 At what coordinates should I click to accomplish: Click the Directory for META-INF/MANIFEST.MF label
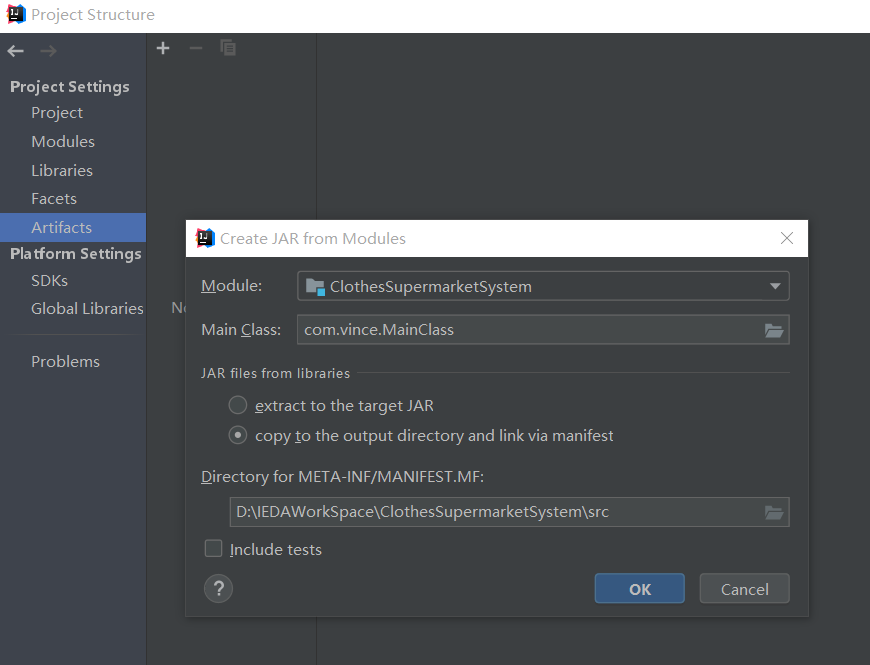click(342, 477)
